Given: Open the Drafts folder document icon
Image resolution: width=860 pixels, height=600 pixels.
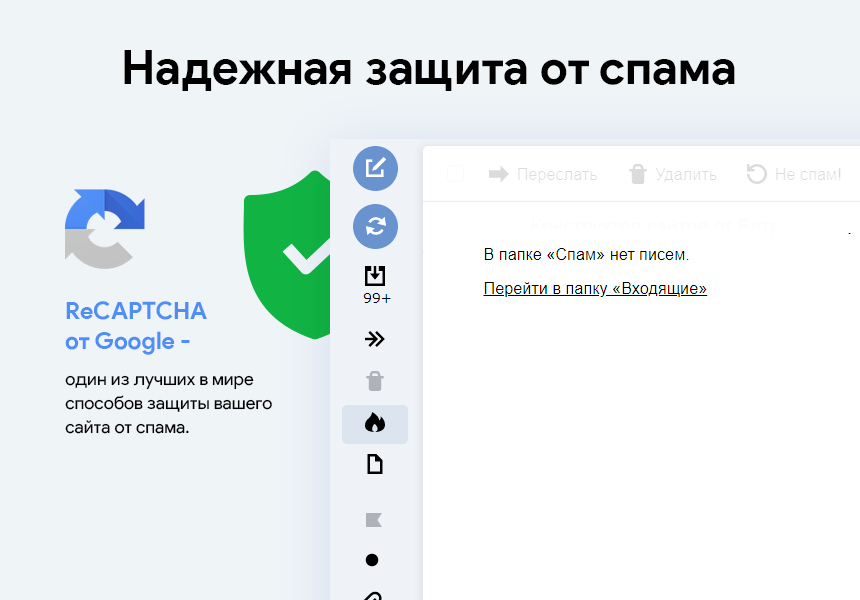Looking at the screenshot, I should point(375,465).
